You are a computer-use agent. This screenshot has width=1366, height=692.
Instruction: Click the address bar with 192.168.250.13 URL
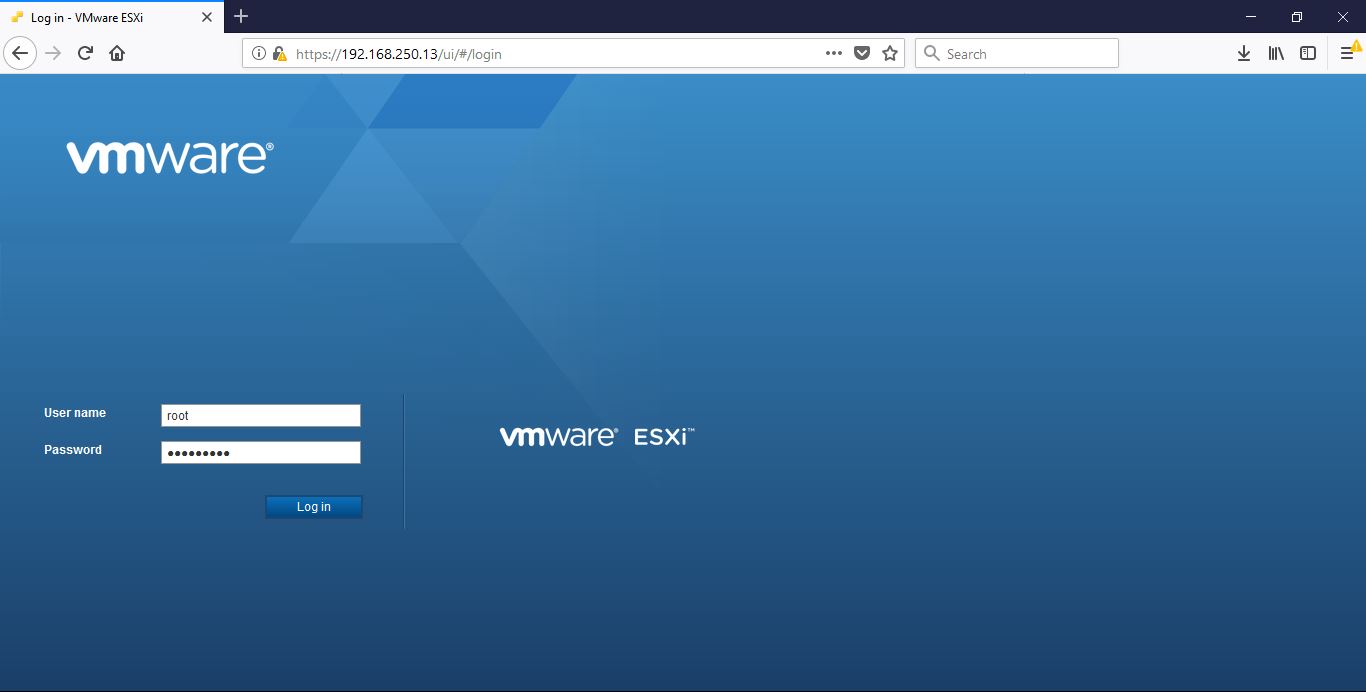click(550, 54)
